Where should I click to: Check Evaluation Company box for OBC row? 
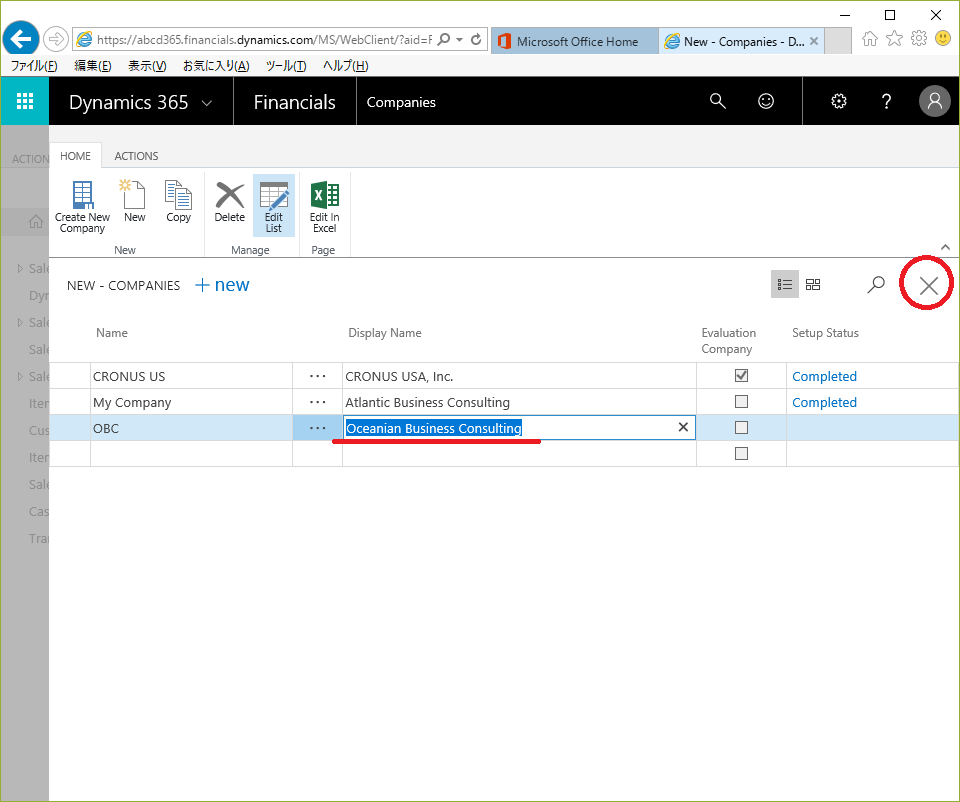click(x=741, y=428)
